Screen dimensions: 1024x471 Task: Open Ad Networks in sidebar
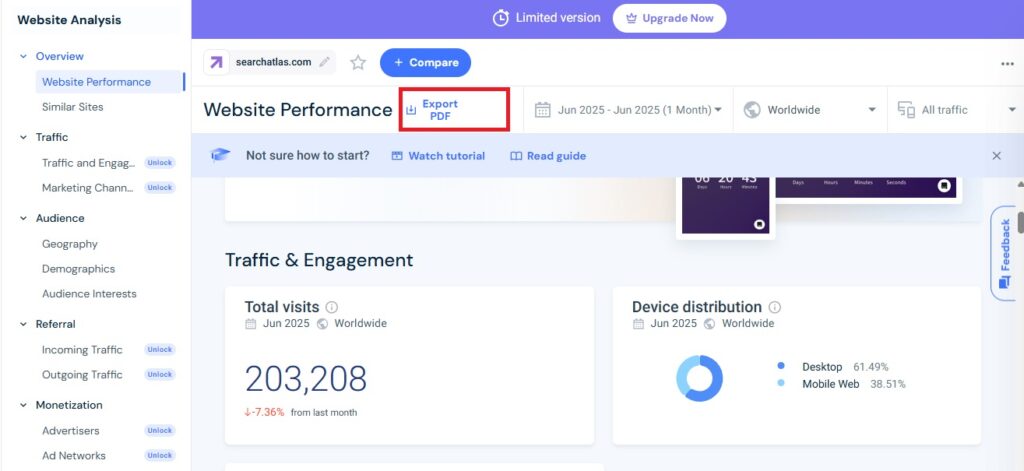pyautogui.click(x=74, y=455)
